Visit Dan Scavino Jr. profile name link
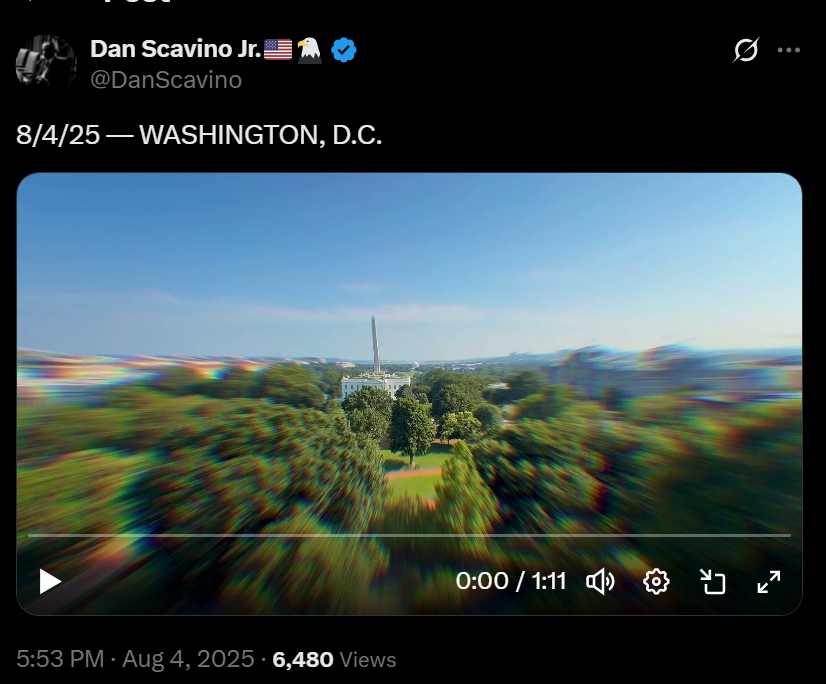The height and width of the screenshot is (684, 826). tap(176, 49)
